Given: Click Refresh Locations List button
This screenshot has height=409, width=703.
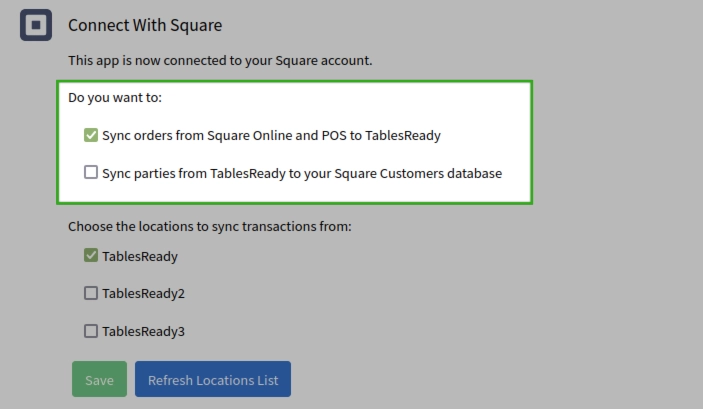Looking at the screenshot, I should [213, 379].
